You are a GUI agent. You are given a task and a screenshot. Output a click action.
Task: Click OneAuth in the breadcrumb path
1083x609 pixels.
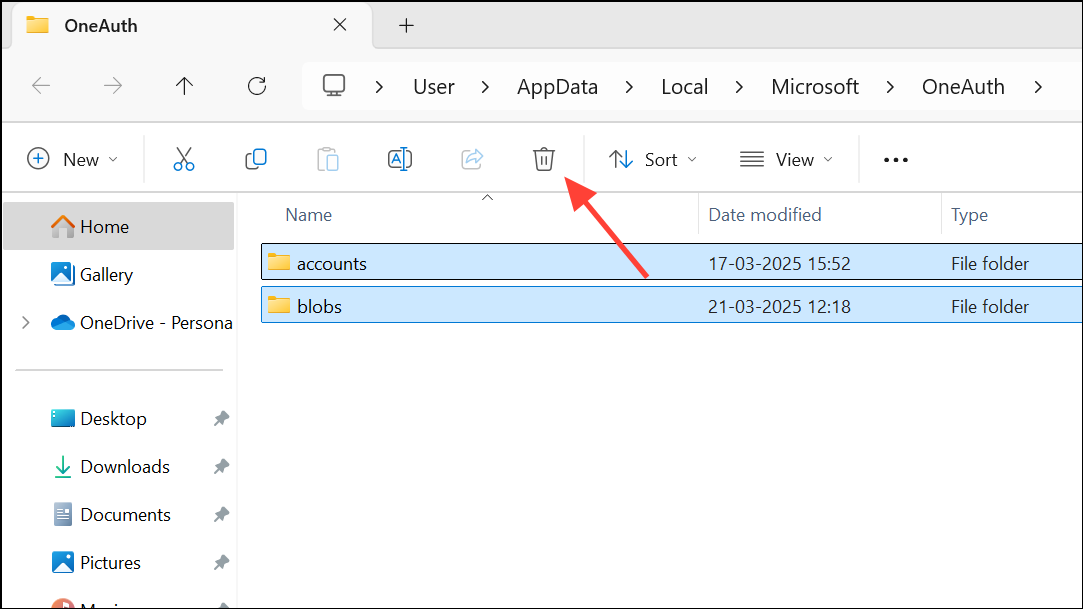963,87
